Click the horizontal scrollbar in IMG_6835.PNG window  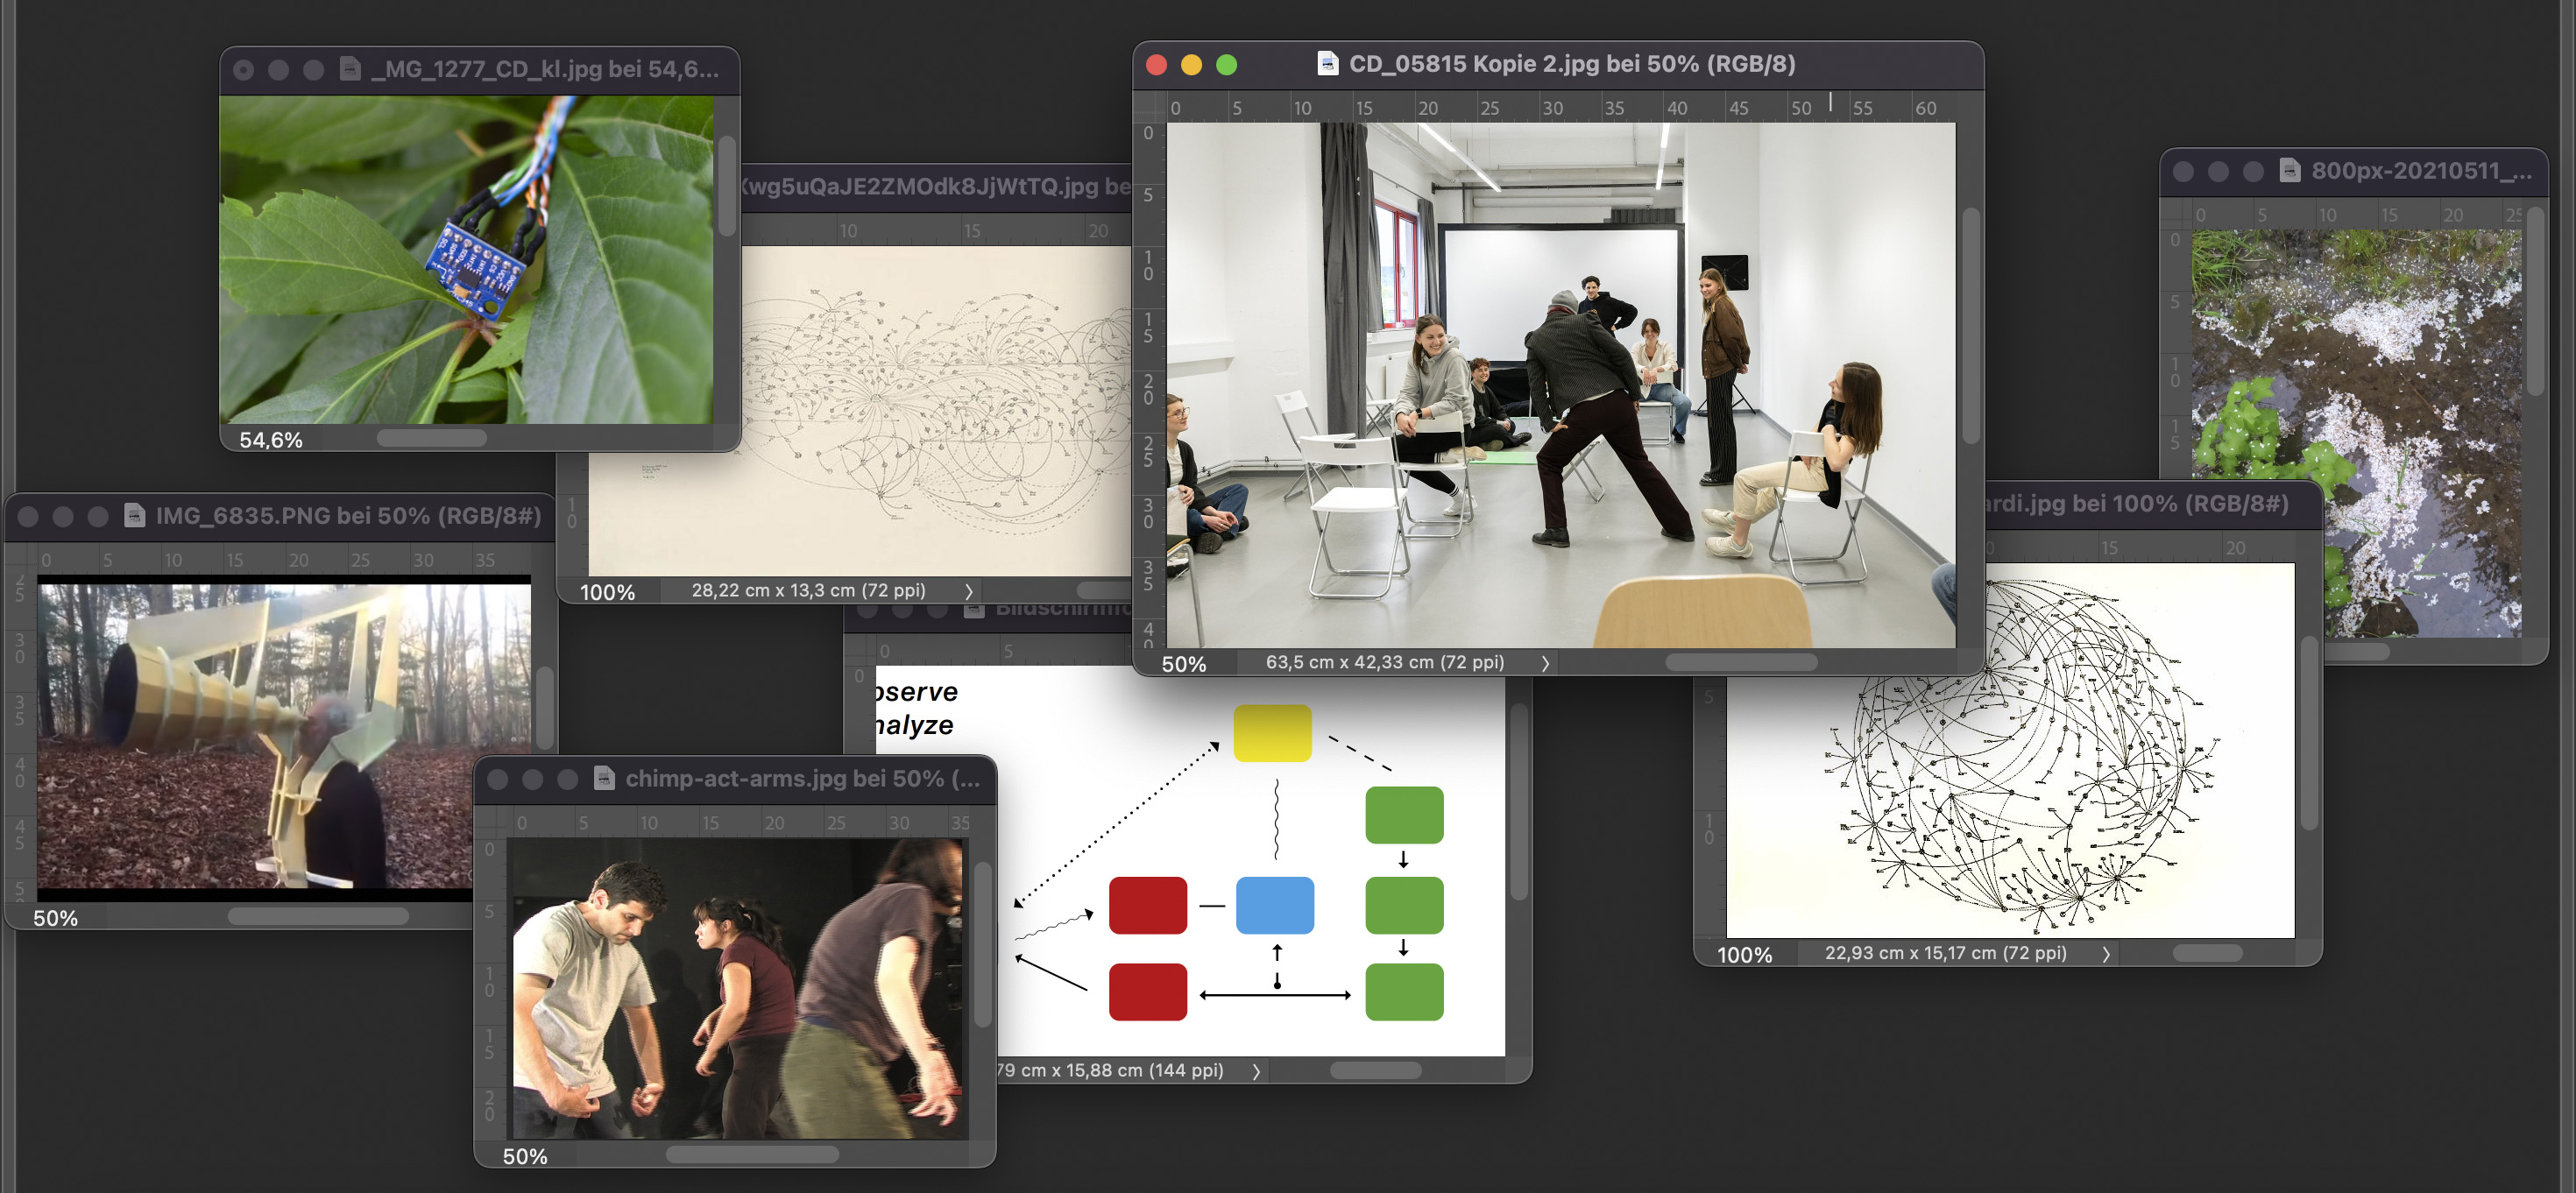pos(318,916)
